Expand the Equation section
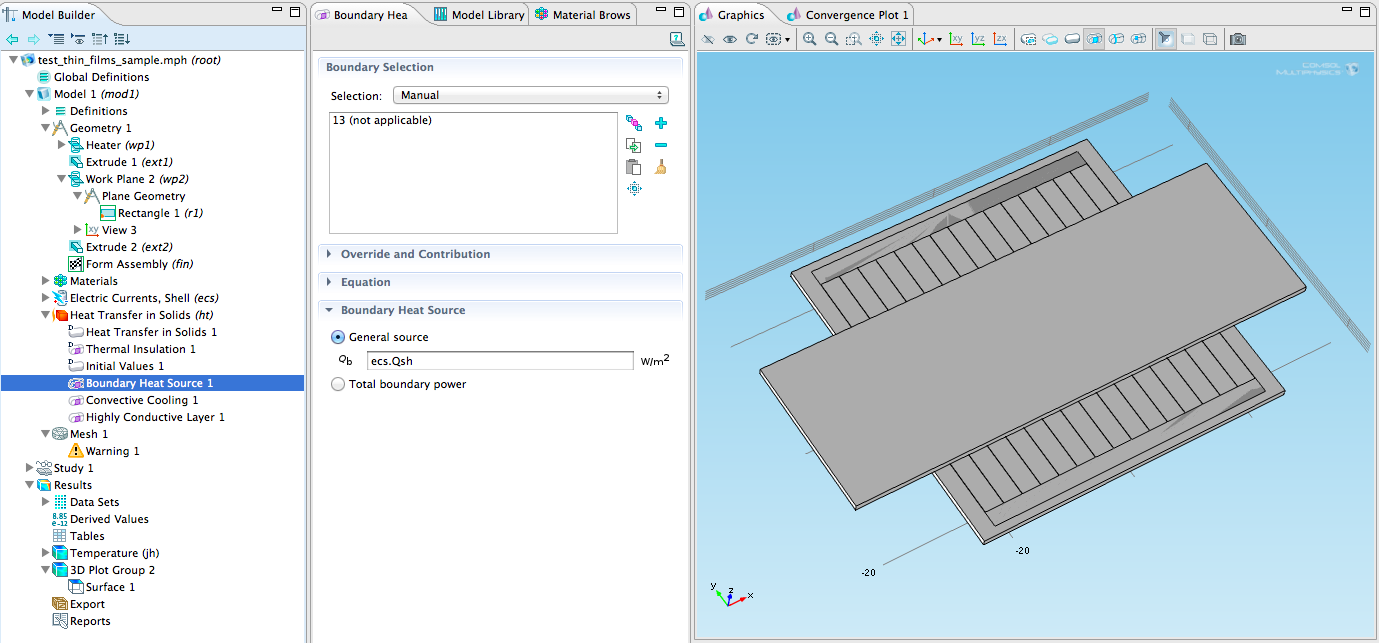Viewport: 1379px width, 643px height. [x=365, y=282]
